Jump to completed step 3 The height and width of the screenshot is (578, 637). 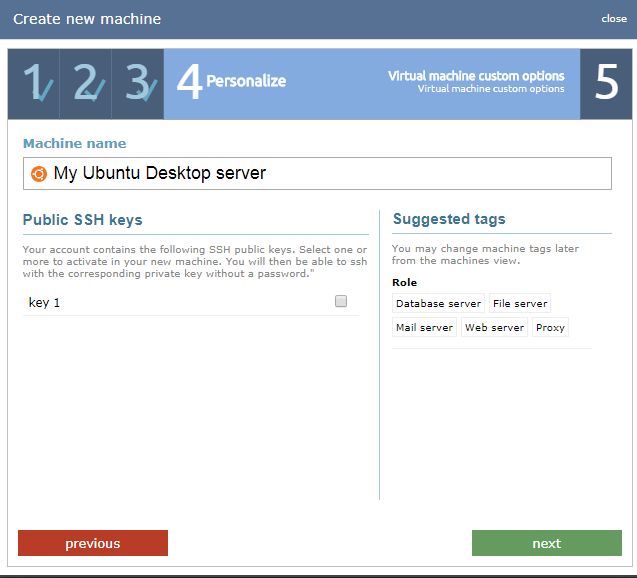tap(138, 84)
